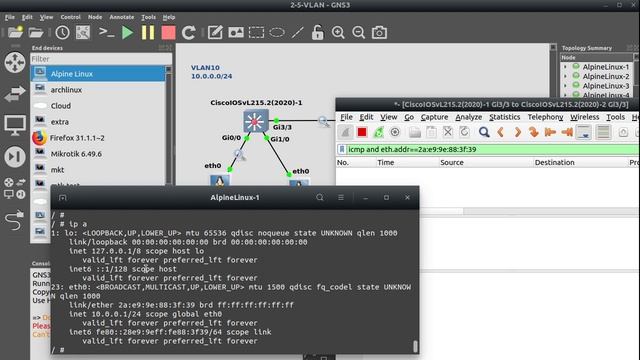Open search in AlpineLinux-1 terminal
The image size is (640, 360).
pyautogui.click(x=320, y=198)
